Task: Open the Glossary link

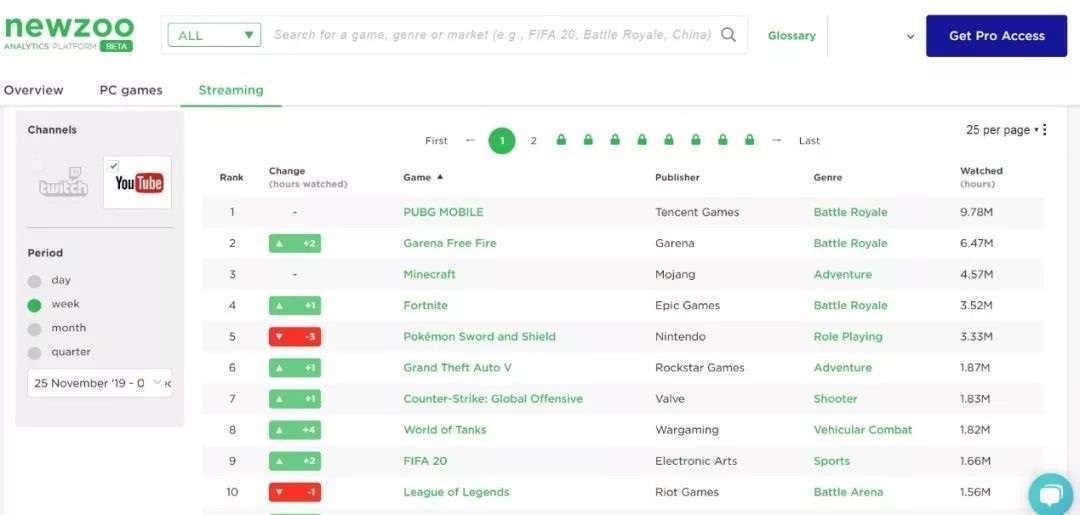Action: 791,36
